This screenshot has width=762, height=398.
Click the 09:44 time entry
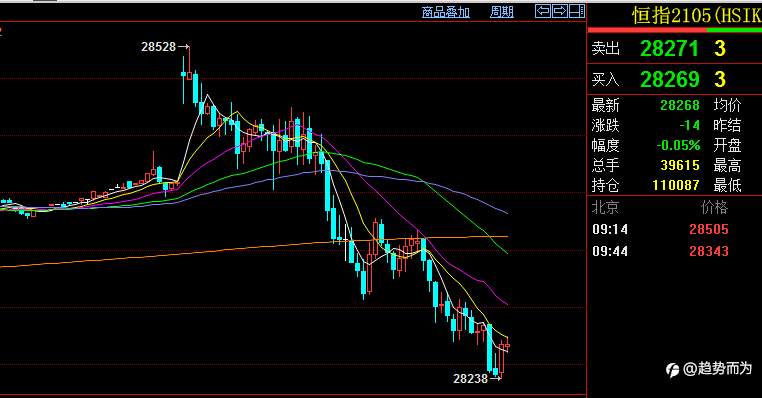coord(610,251)
